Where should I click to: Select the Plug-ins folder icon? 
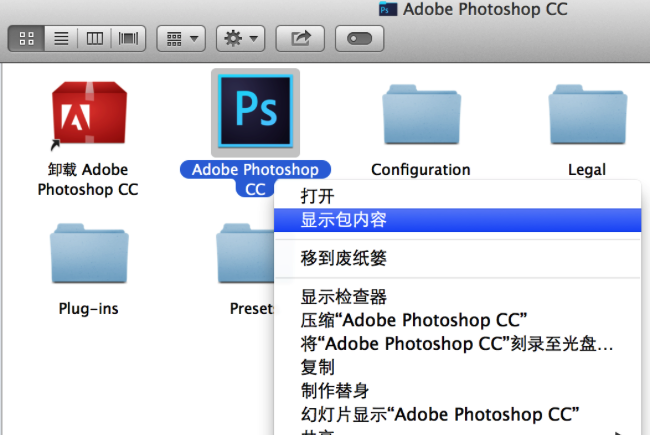(89, 253)
